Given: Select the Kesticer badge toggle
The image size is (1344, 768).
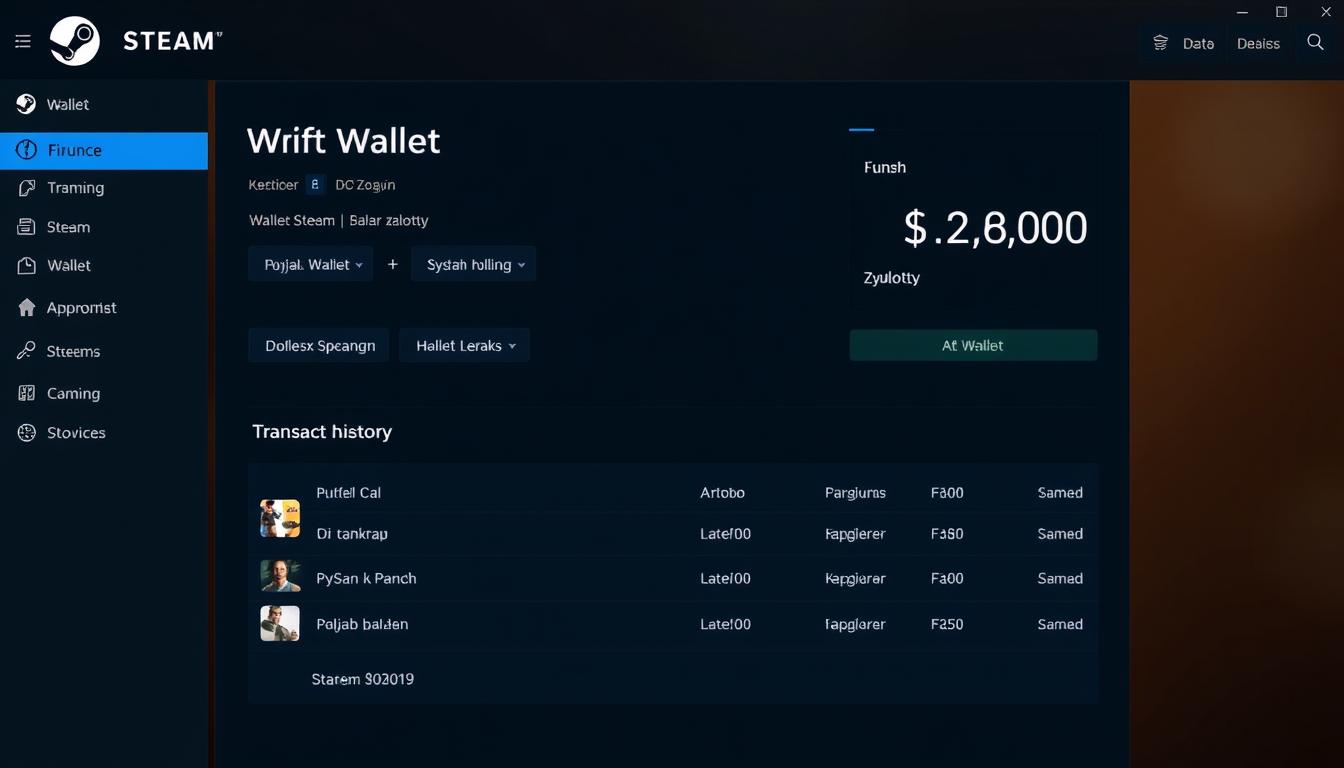Looking at the screenshot, I should (x=313, y=185).
